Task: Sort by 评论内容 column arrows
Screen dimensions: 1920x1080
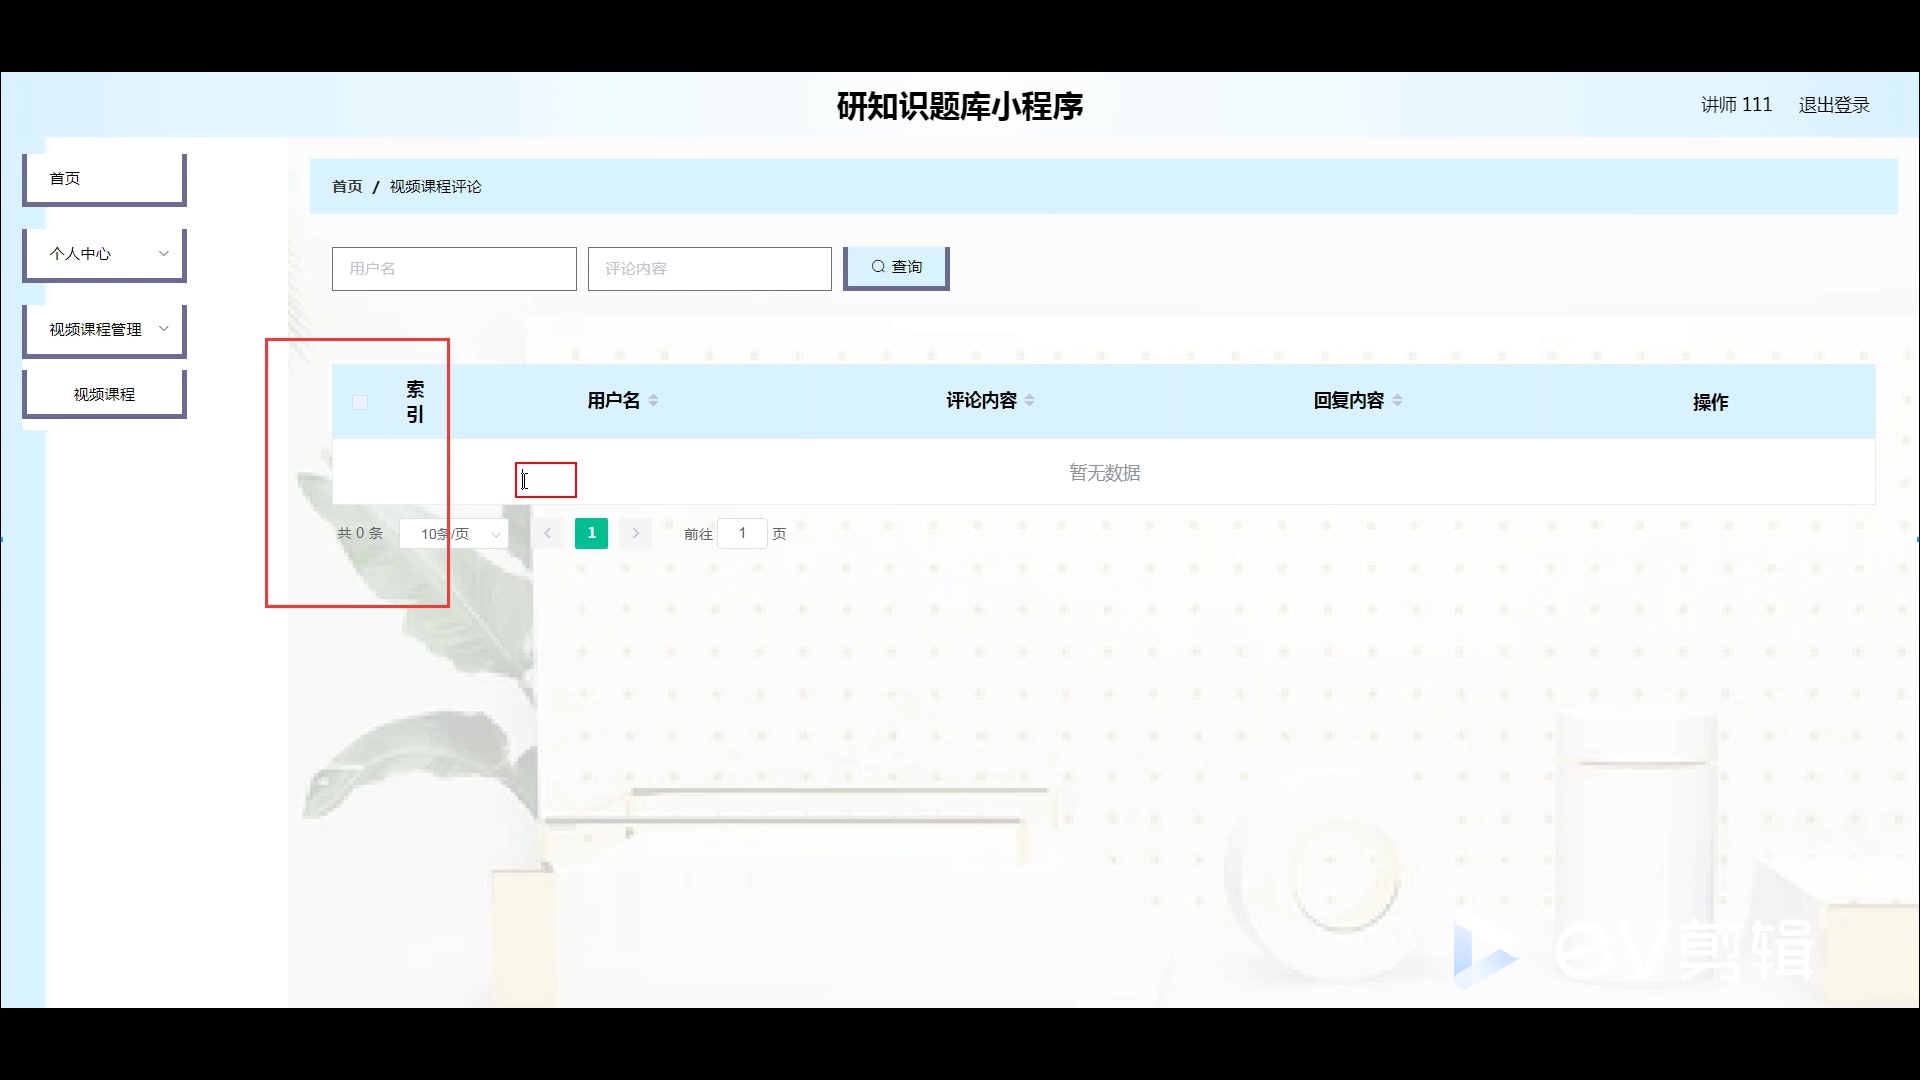Action: [x=1029, y=400]
